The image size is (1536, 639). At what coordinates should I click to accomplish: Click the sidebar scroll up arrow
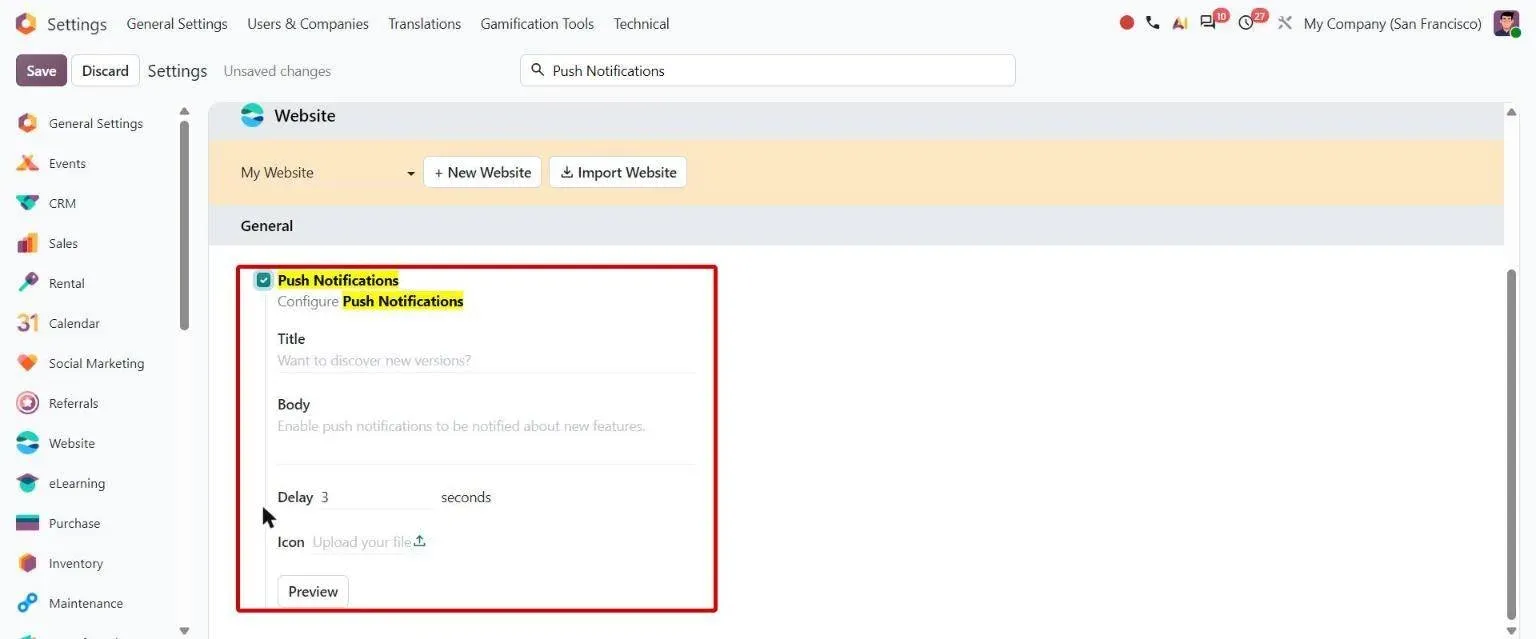(184, 111)
